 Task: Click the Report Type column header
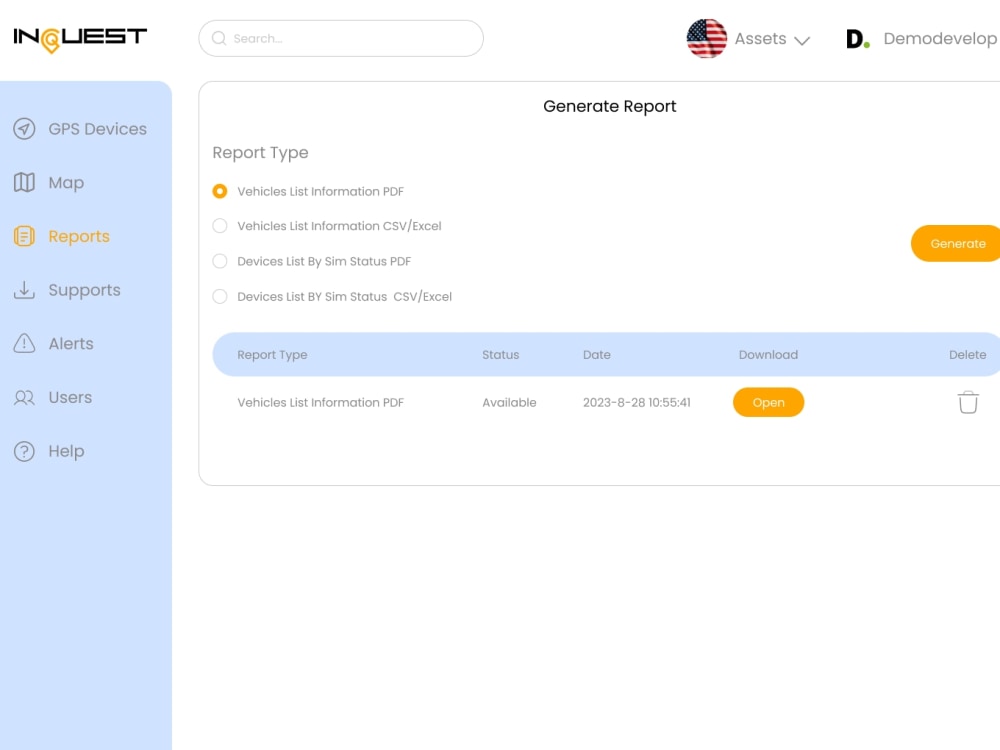click(x=272, y=355)
